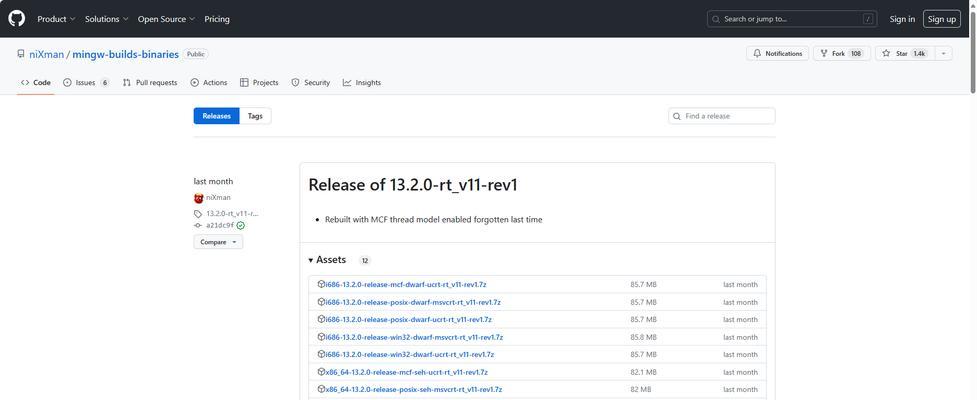
Task: Click the Assets count badge 12
Action: pyautogui.click(x=365, y=260)
